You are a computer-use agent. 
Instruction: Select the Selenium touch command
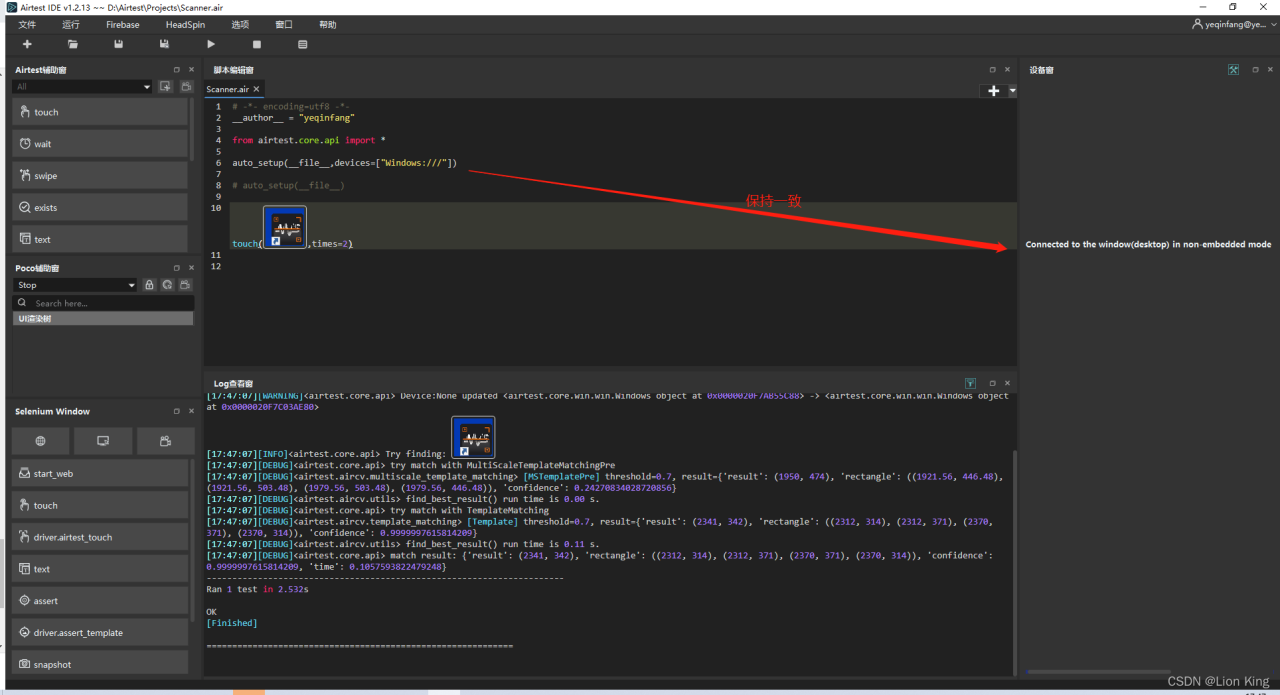[100, 505]
